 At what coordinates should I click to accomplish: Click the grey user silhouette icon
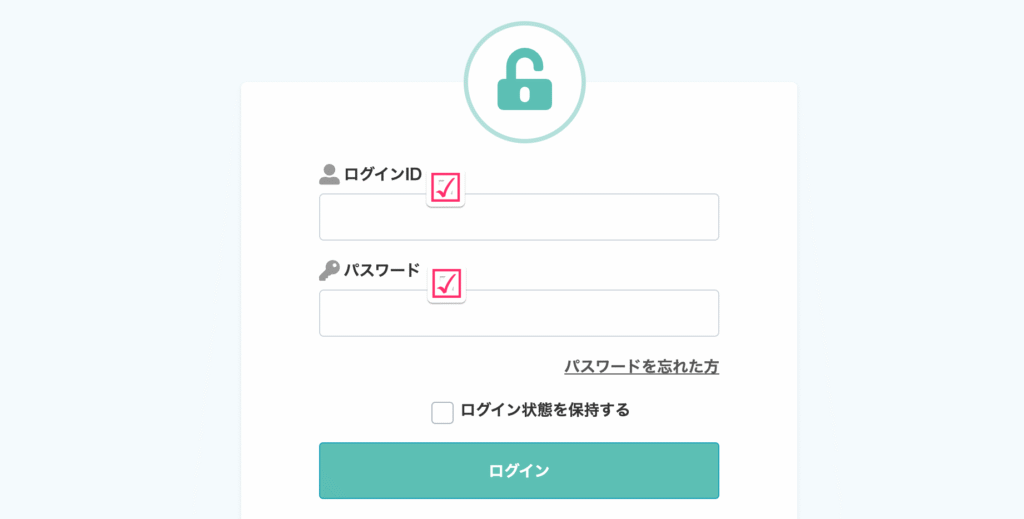[x=329, y=174]
